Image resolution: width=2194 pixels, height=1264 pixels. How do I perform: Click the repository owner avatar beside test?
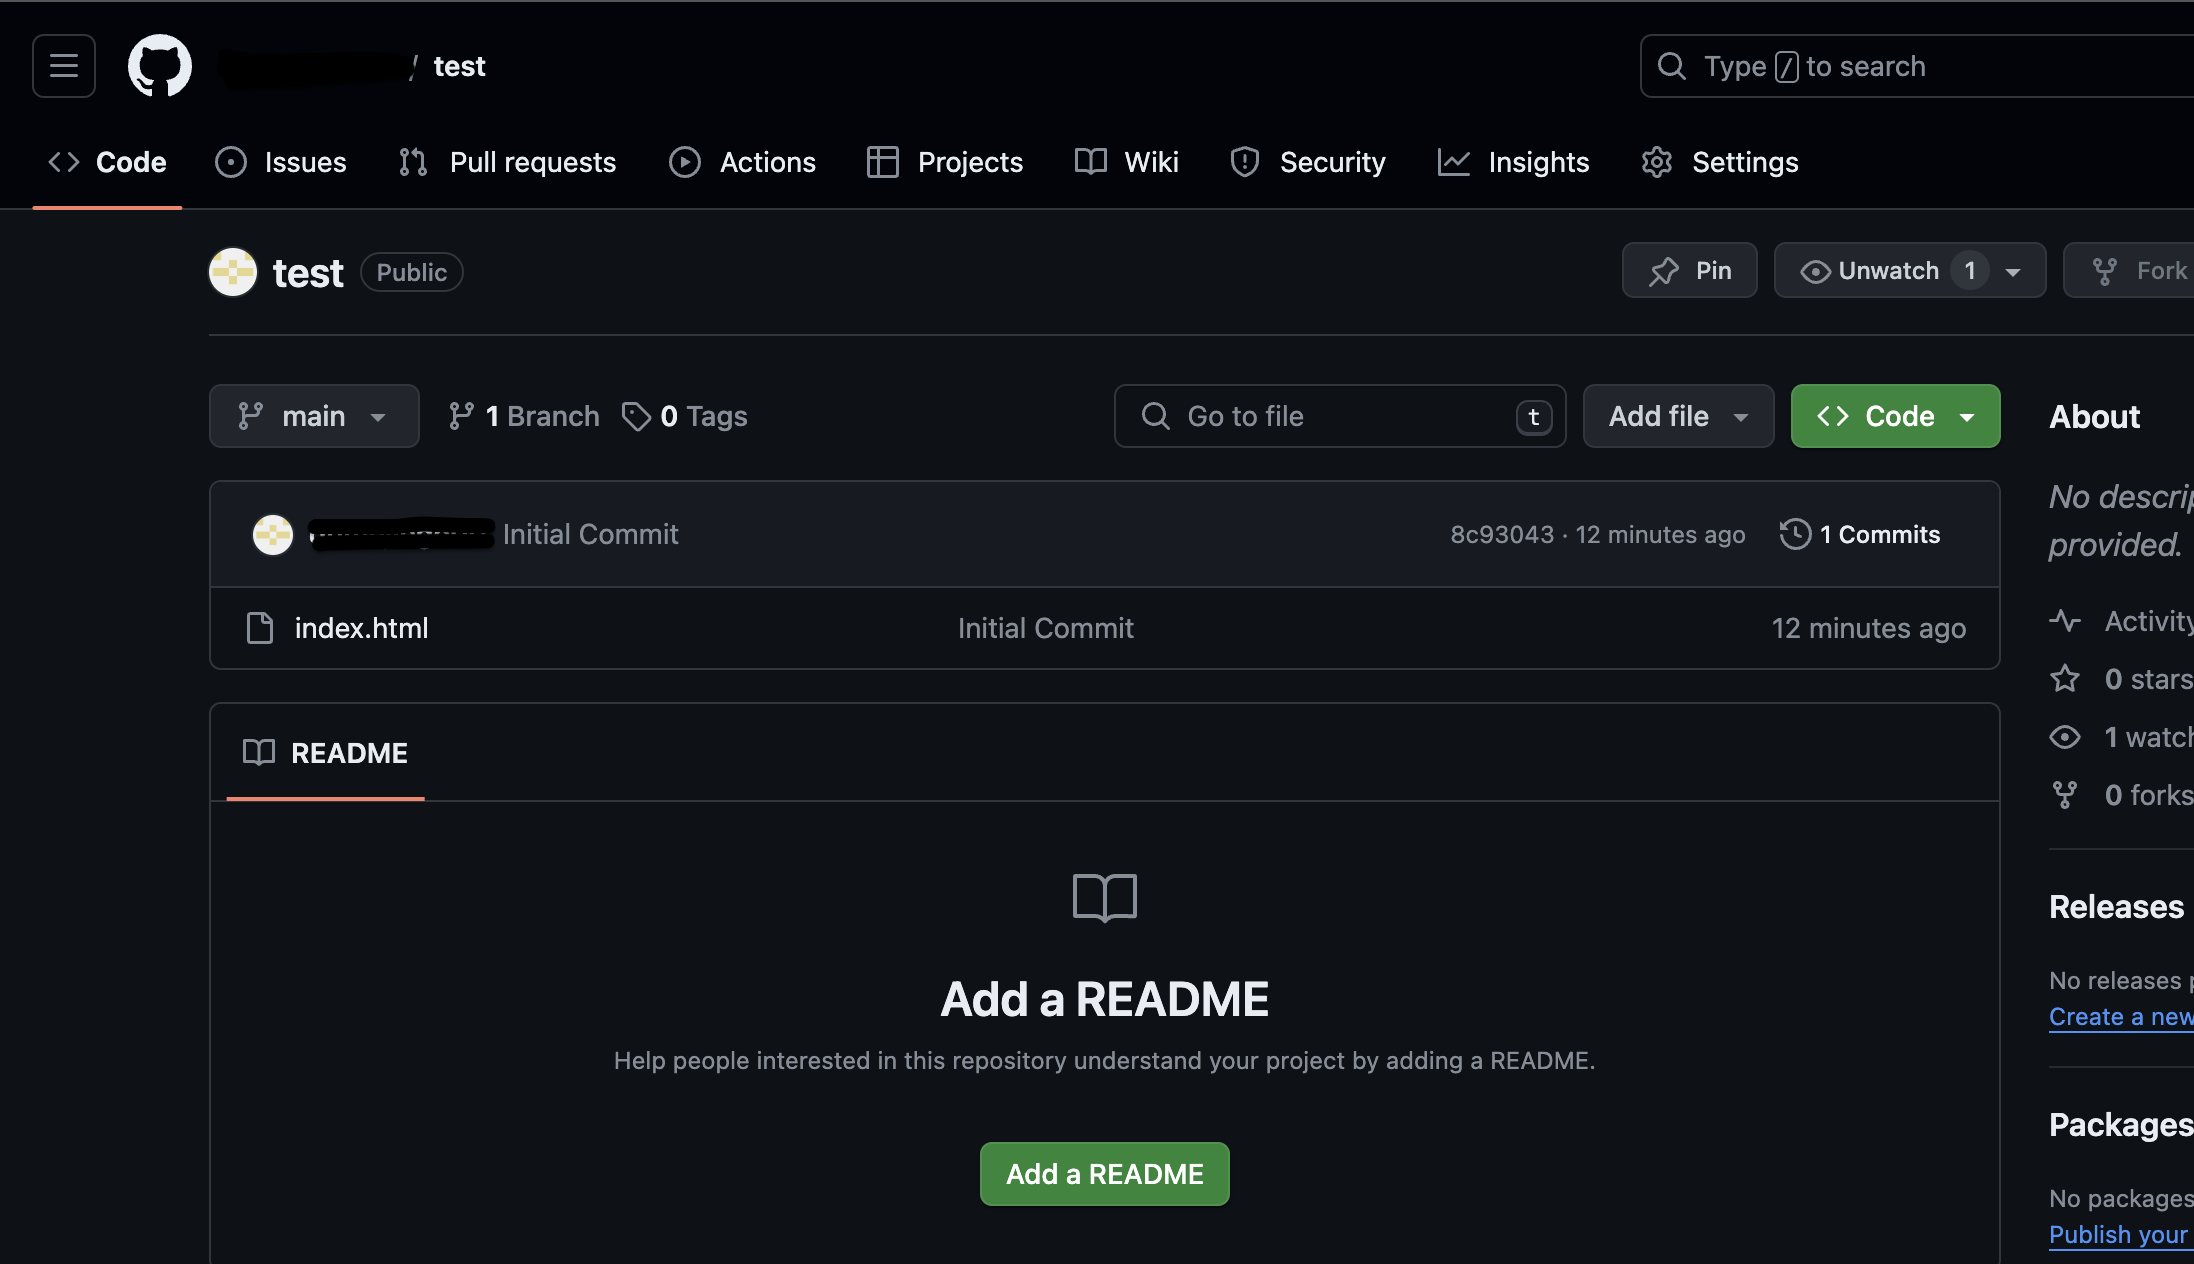click(x=233, y=272)
